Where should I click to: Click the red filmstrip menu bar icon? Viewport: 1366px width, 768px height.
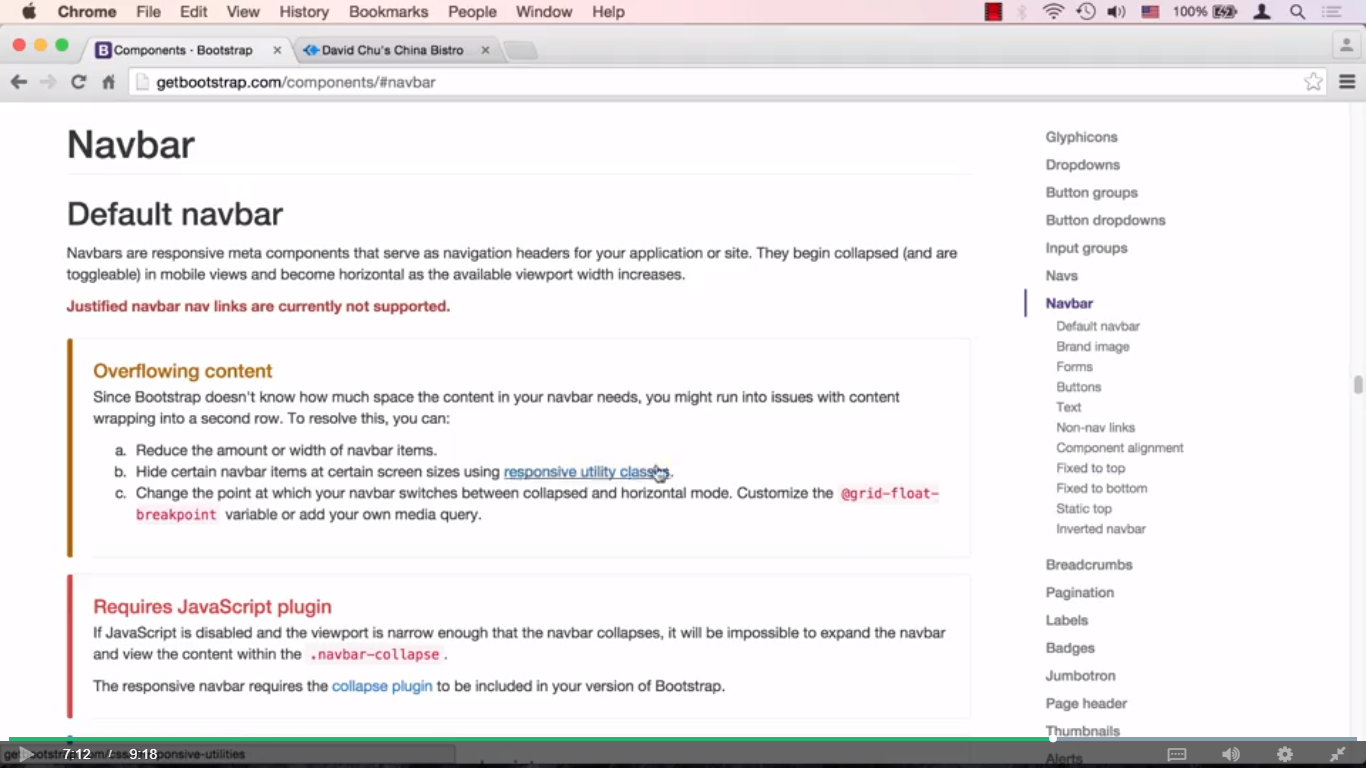click(993, 12)
